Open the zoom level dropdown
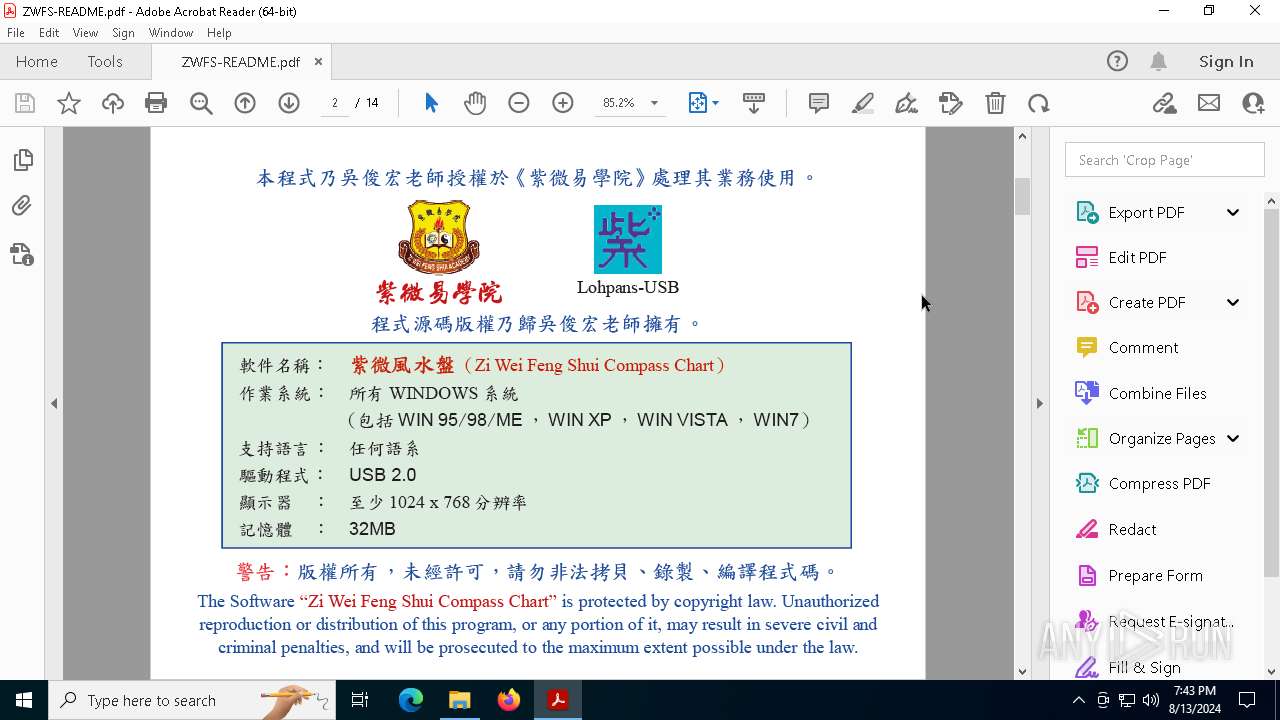The height and width of the screenshot is (720, 1280). pyautogui.click(x=654, y=103)
